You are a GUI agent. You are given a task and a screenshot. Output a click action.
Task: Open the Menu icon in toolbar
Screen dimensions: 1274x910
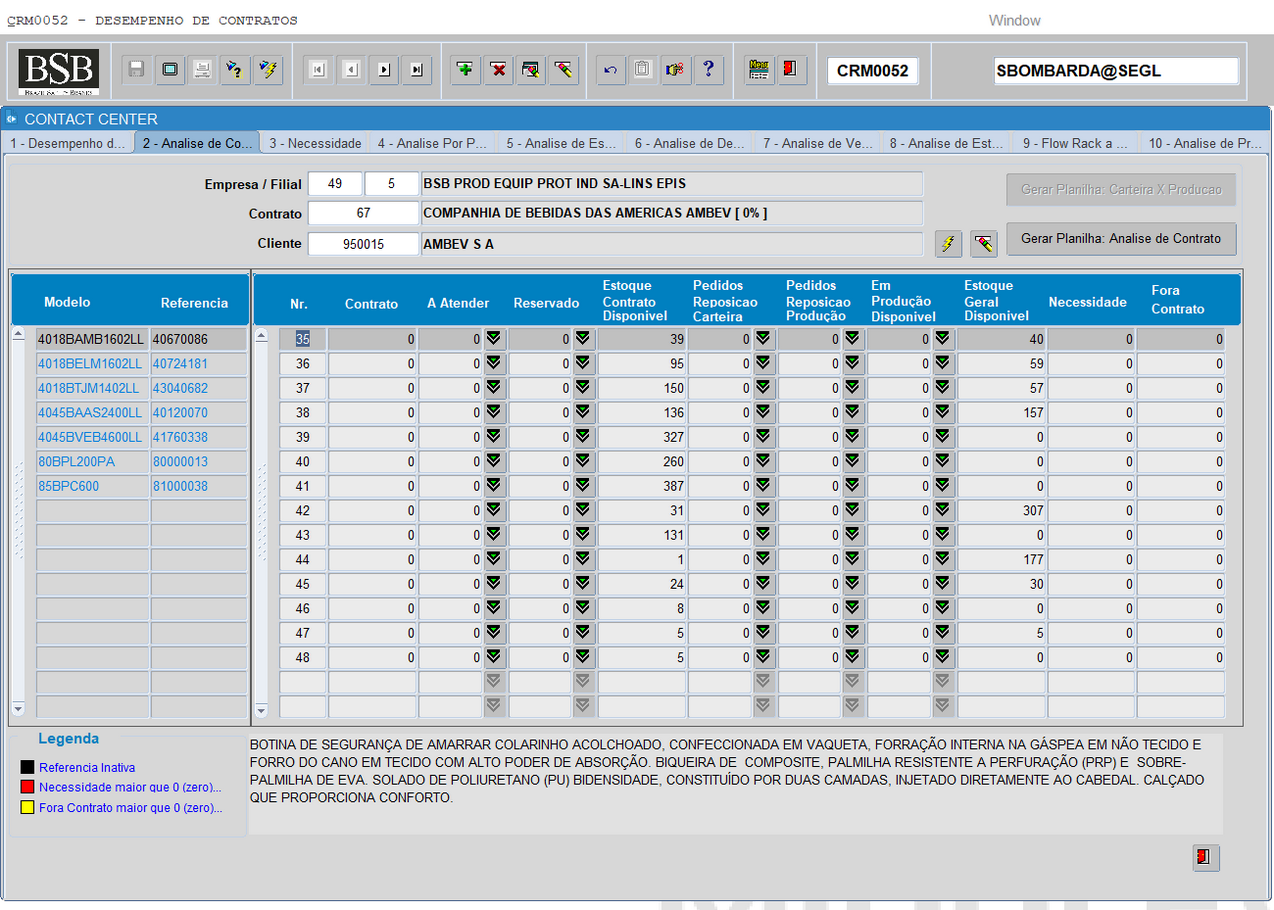[x=759, y=70]
